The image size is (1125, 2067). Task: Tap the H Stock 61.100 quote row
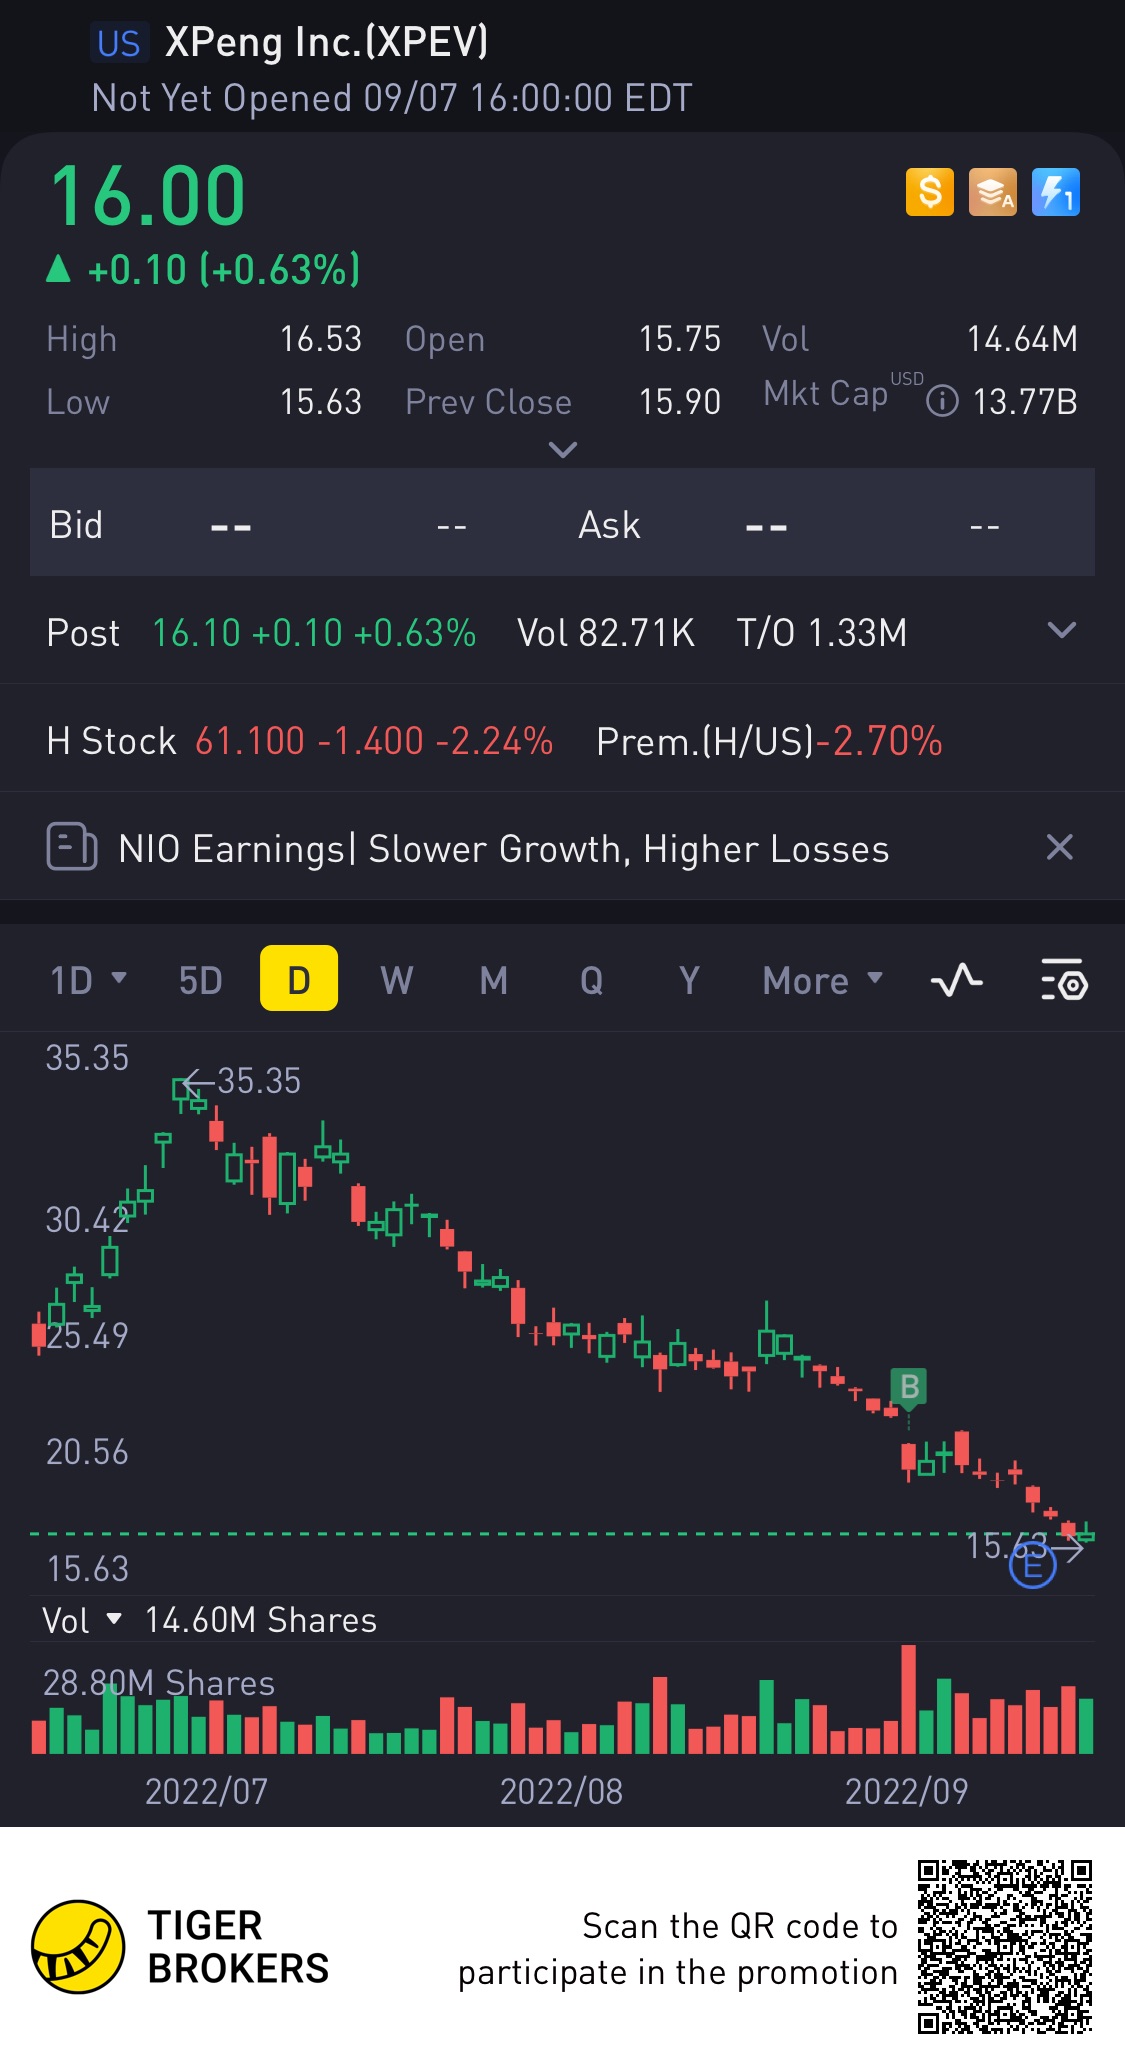coord(562,741)
